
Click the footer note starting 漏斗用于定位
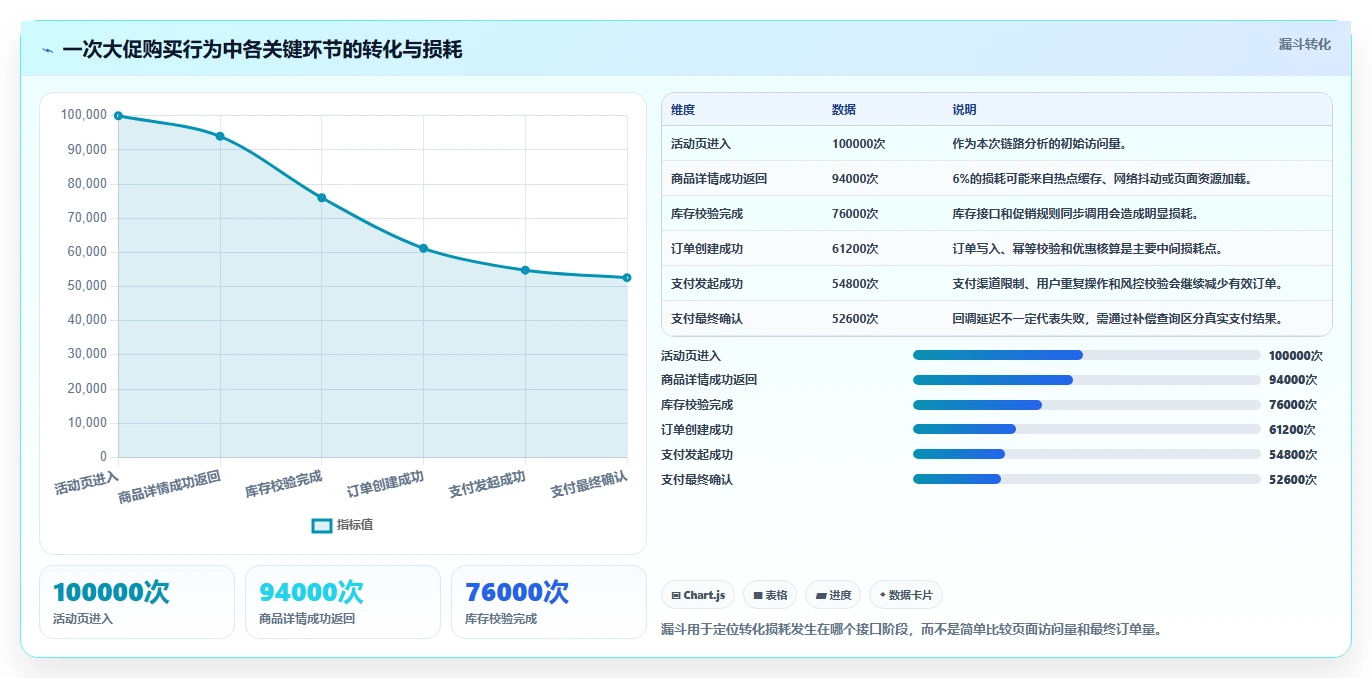click(911, 630)
